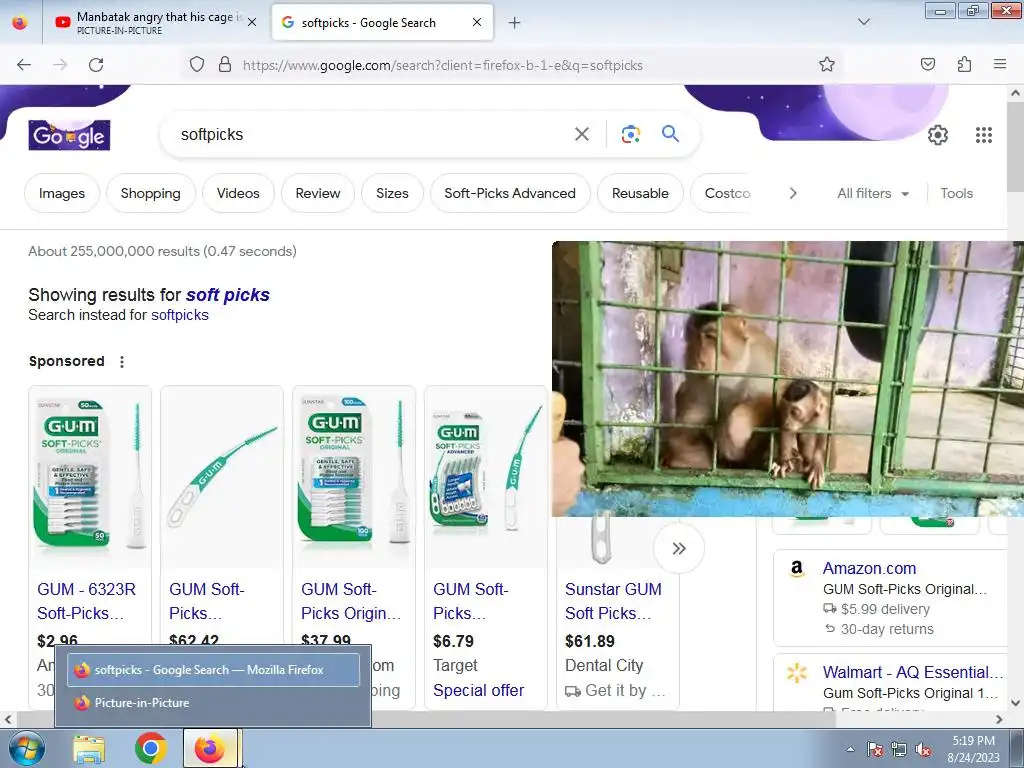Screen dimensions: 1024x768
Task: Select the Videos filter chip
Action: (238, 193)
